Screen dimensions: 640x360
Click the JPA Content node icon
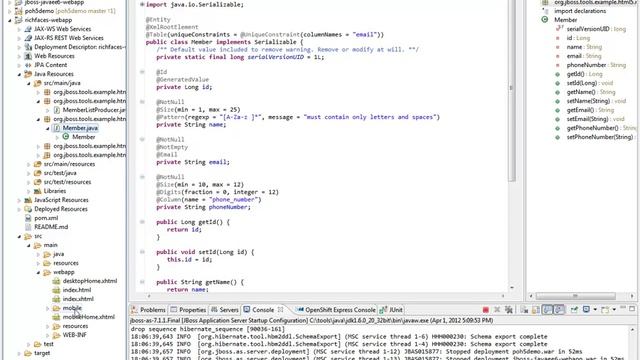click(28, 65)
